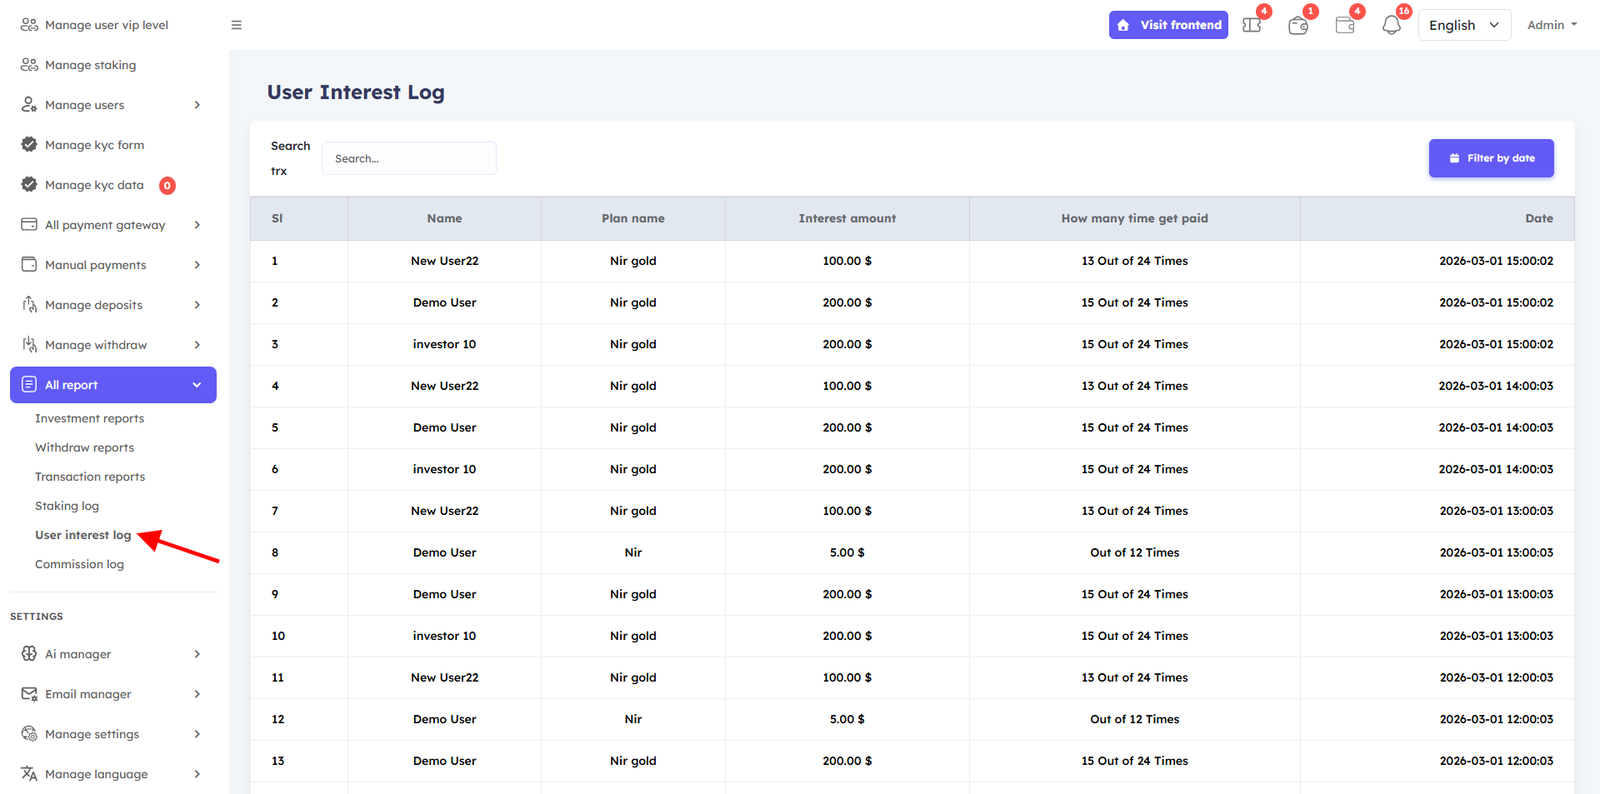Viewport: 1600px width, 794px height.
Task: Click the Plan name column header
Action: click(x=633, y=218)
